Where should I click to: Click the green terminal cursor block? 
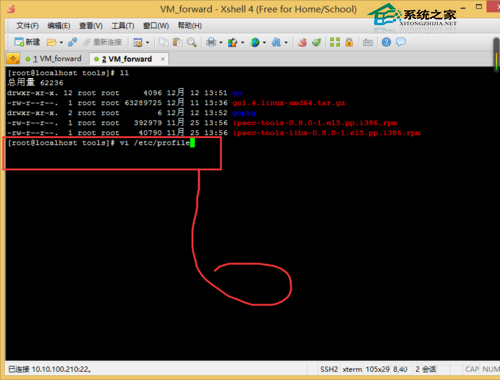192,143
